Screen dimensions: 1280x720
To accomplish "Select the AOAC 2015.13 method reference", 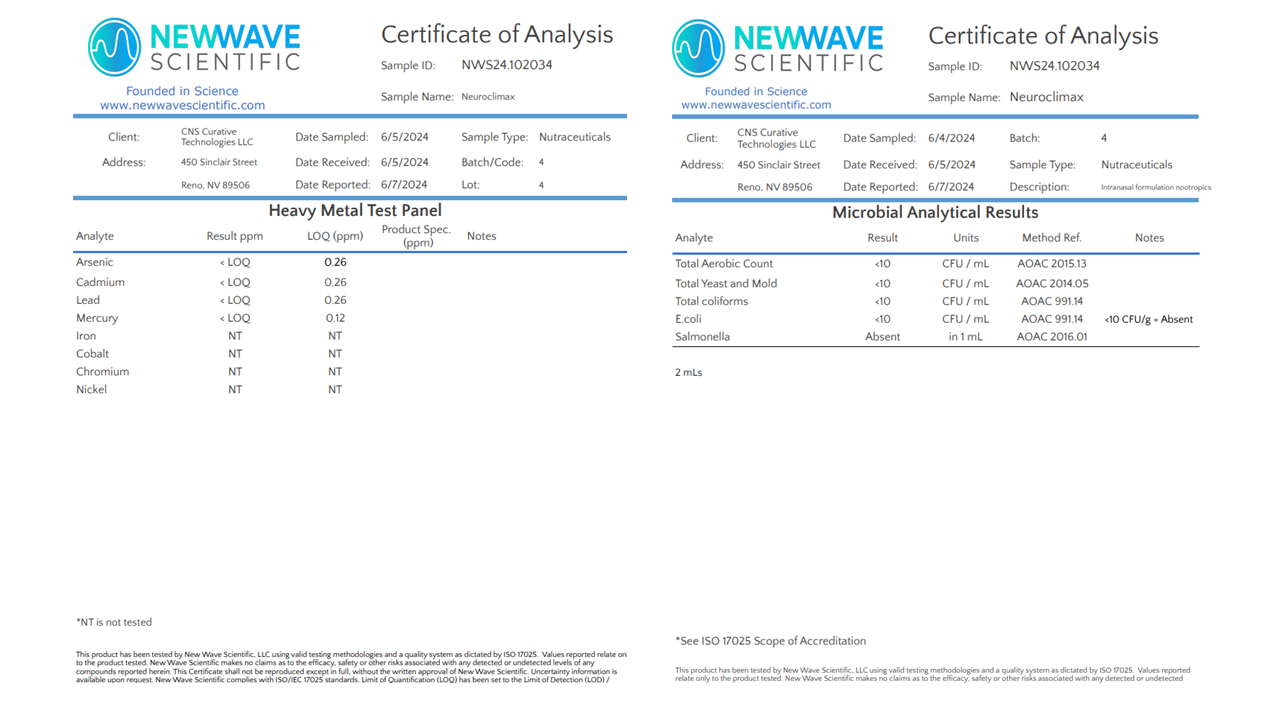I will click(x=1051, y=264).
